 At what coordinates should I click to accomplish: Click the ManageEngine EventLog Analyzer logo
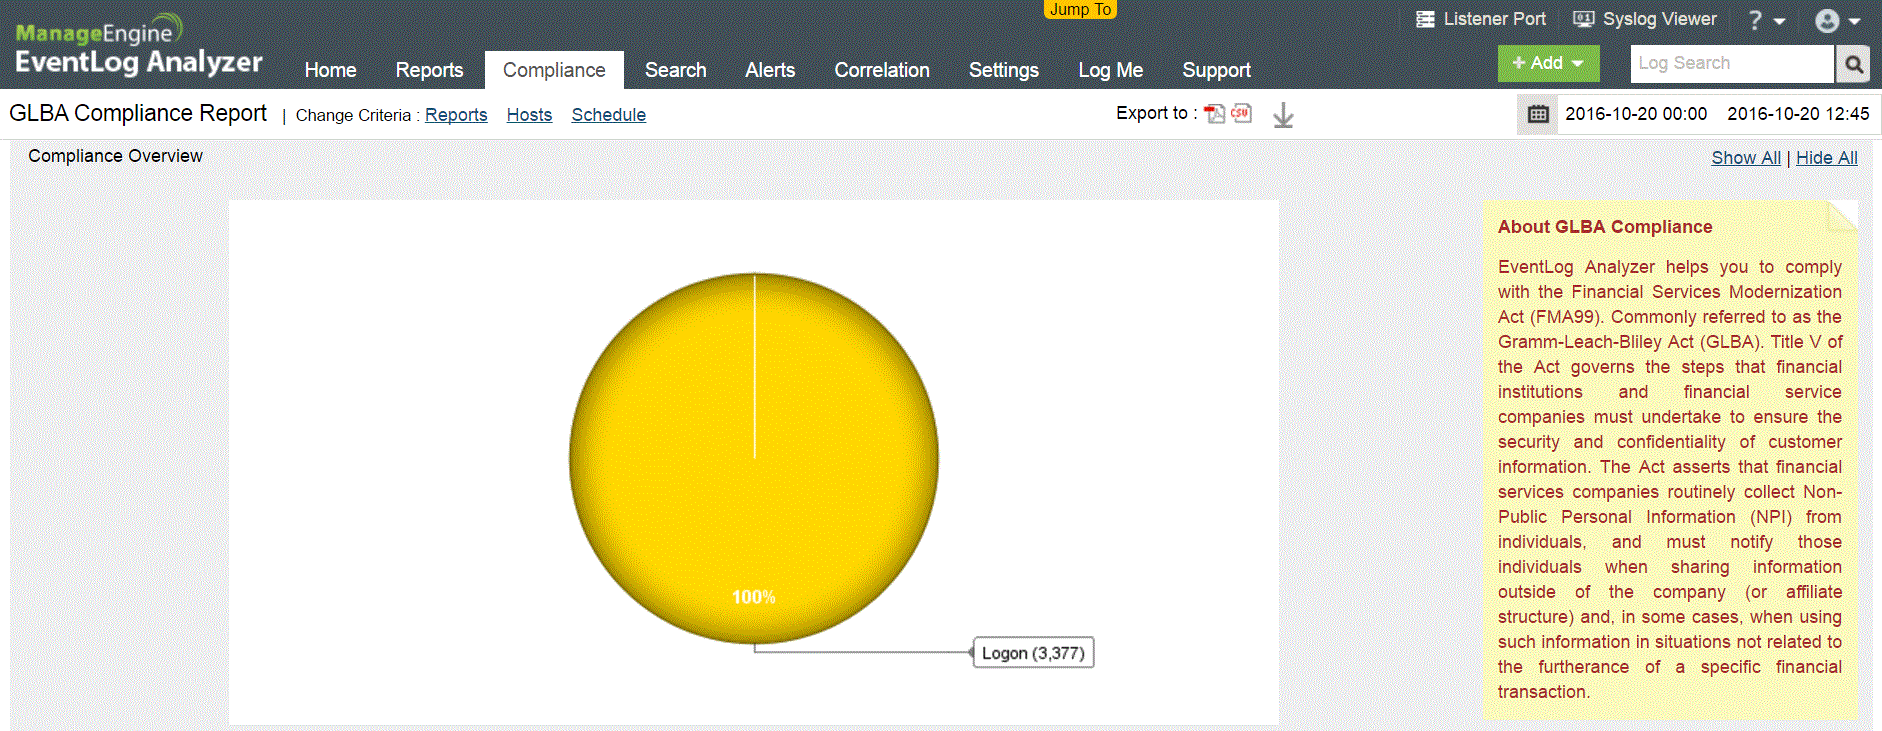click(139, 45)
